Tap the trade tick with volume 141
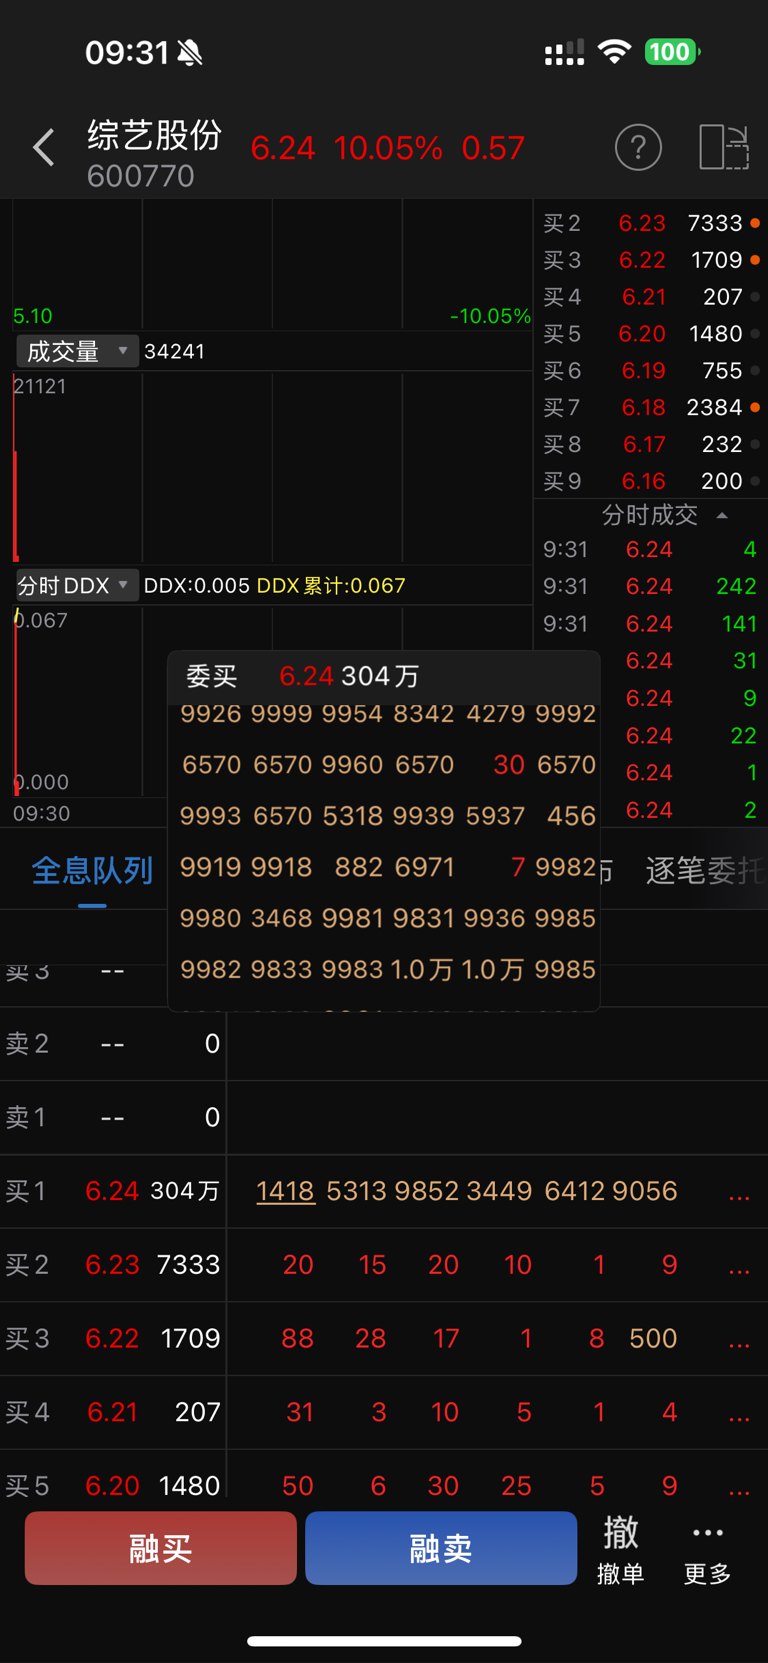The height and width of the screenshot is (1663, 768). pos(739,624)
